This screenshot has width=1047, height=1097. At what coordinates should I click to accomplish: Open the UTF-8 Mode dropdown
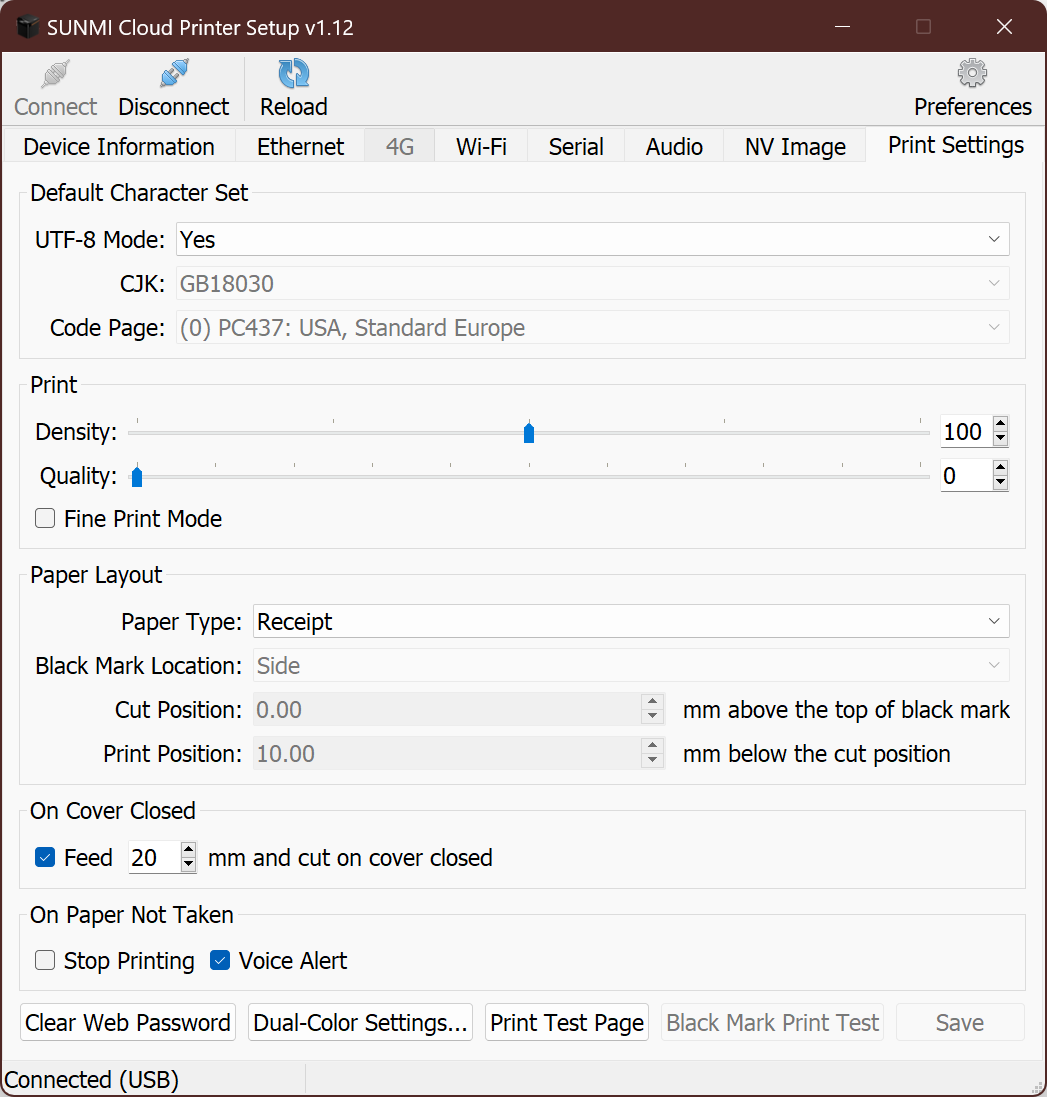592,240
